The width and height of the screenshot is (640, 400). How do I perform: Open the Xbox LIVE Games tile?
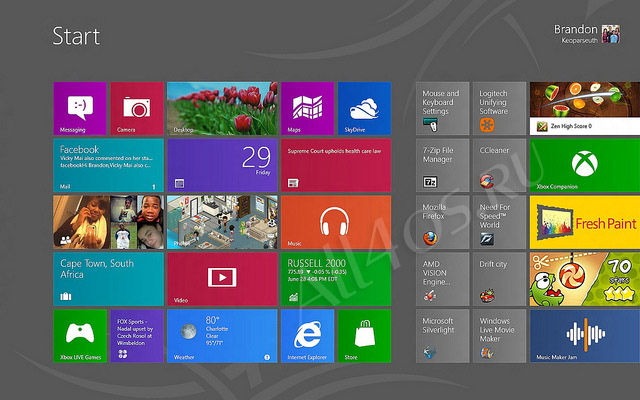pyautogui.click(x=80, y=336)
